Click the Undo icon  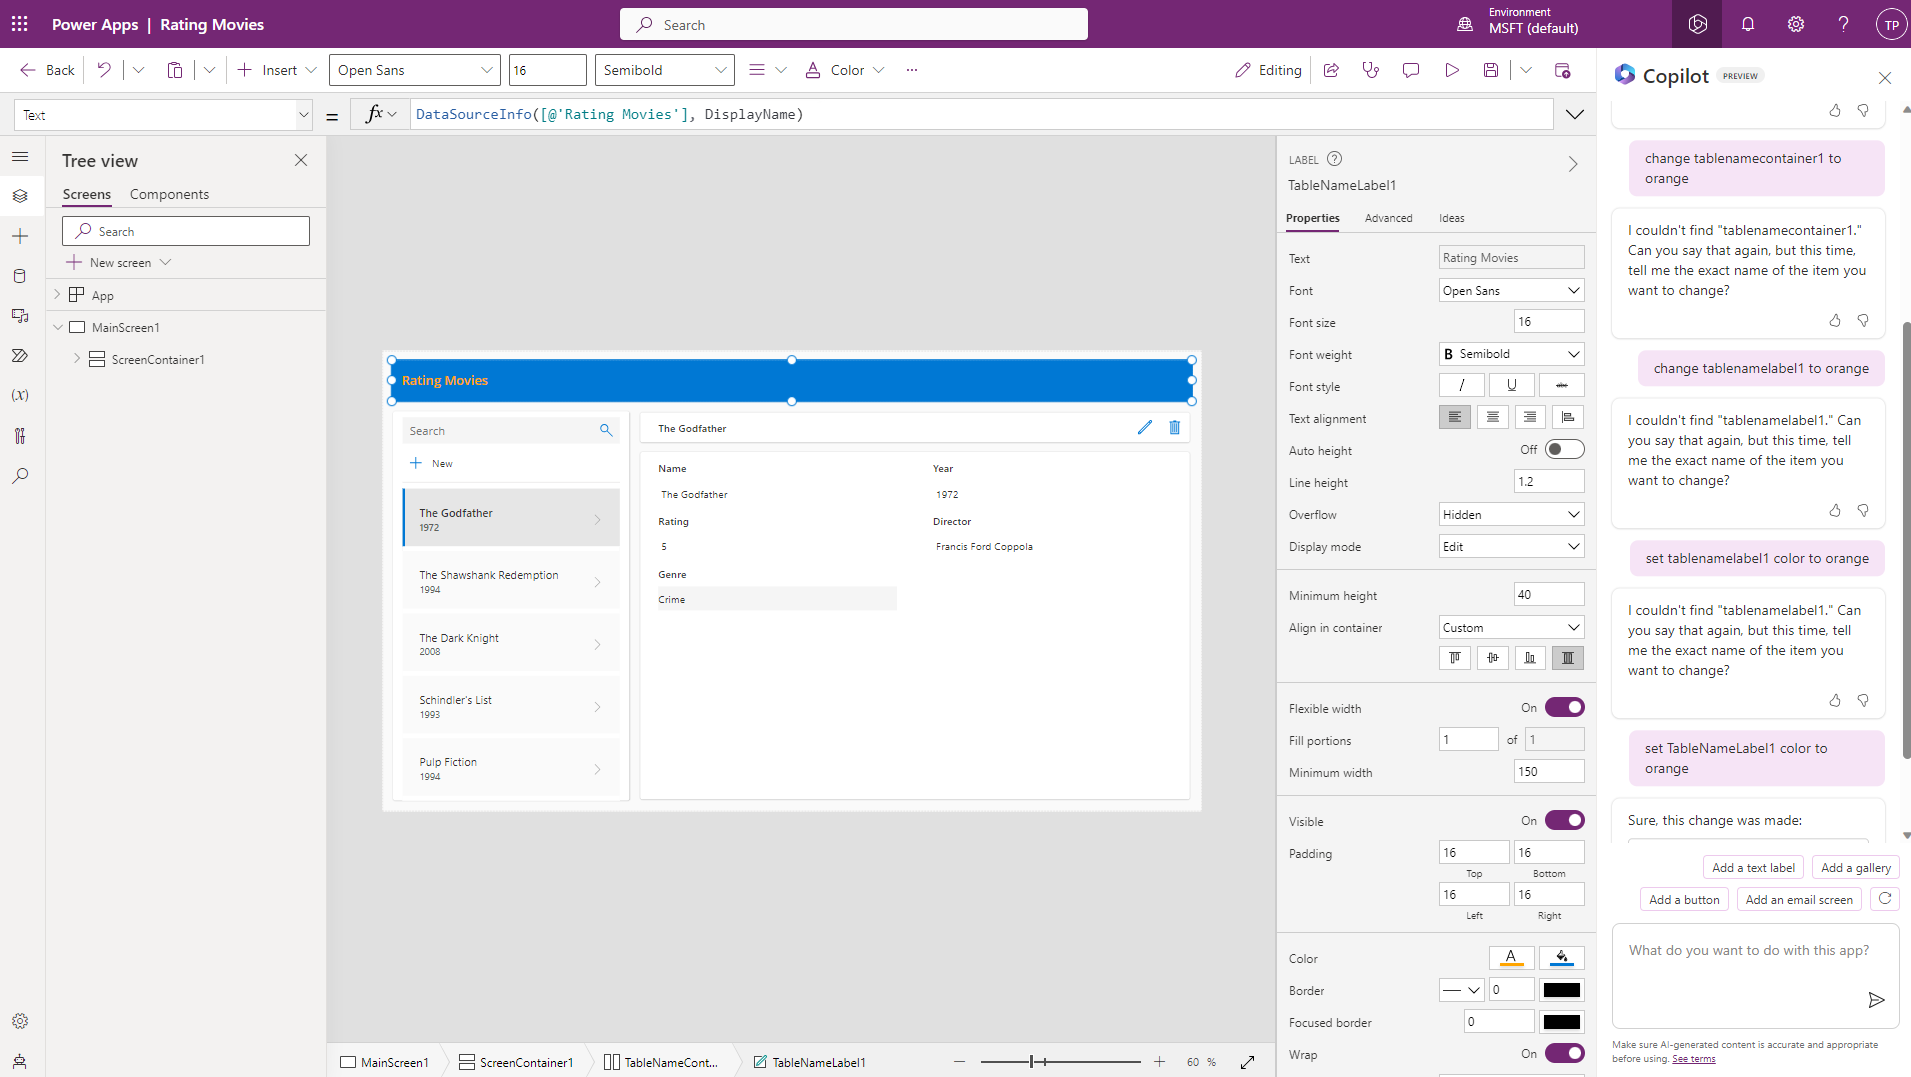pyautogui.click(x=104, y=70)
